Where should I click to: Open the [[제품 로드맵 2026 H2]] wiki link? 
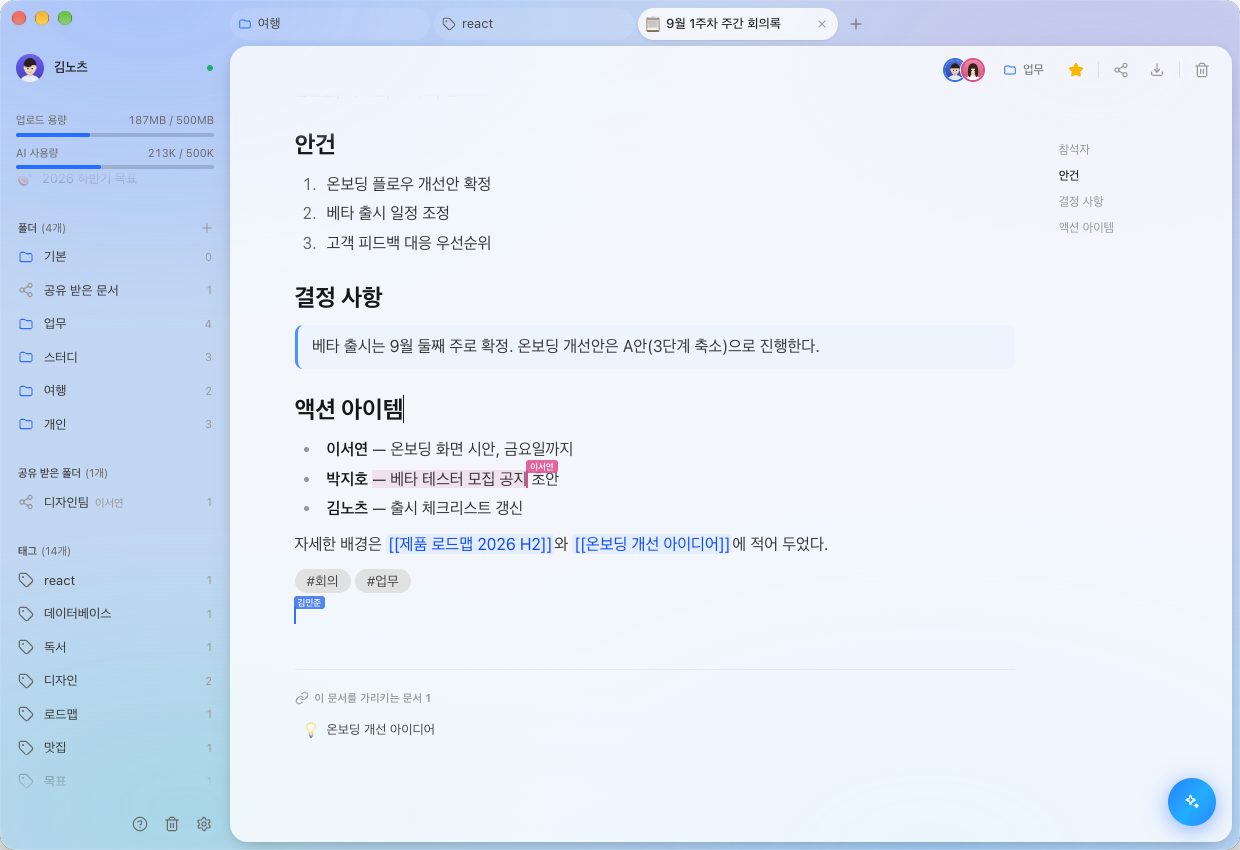point(470,544)
